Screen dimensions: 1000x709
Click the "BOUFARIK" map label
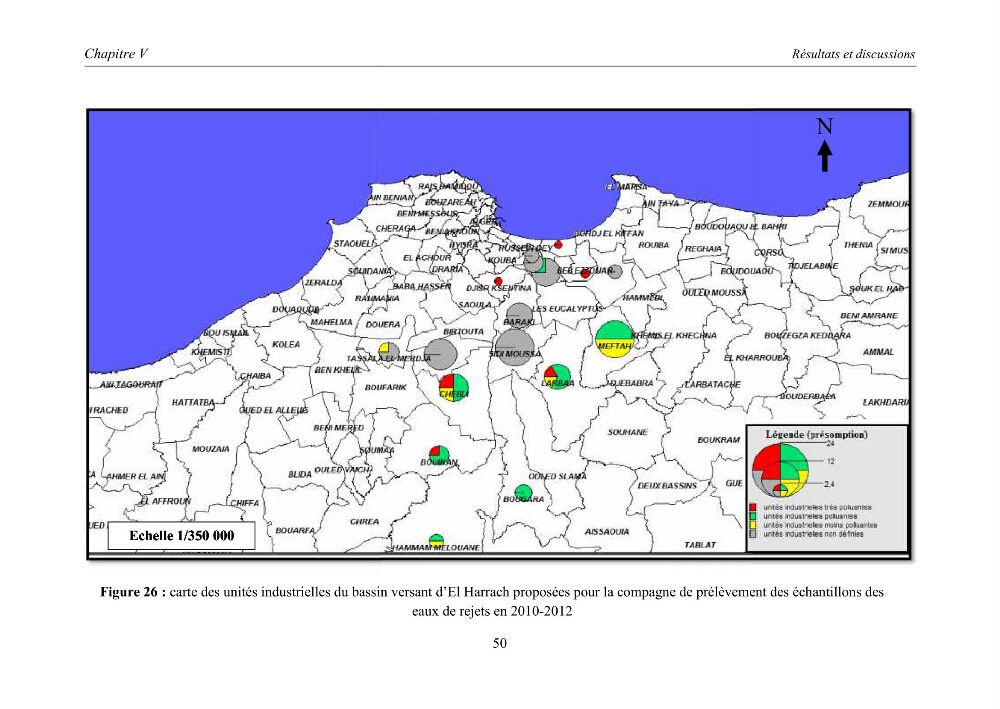click(x=386, y=387)
